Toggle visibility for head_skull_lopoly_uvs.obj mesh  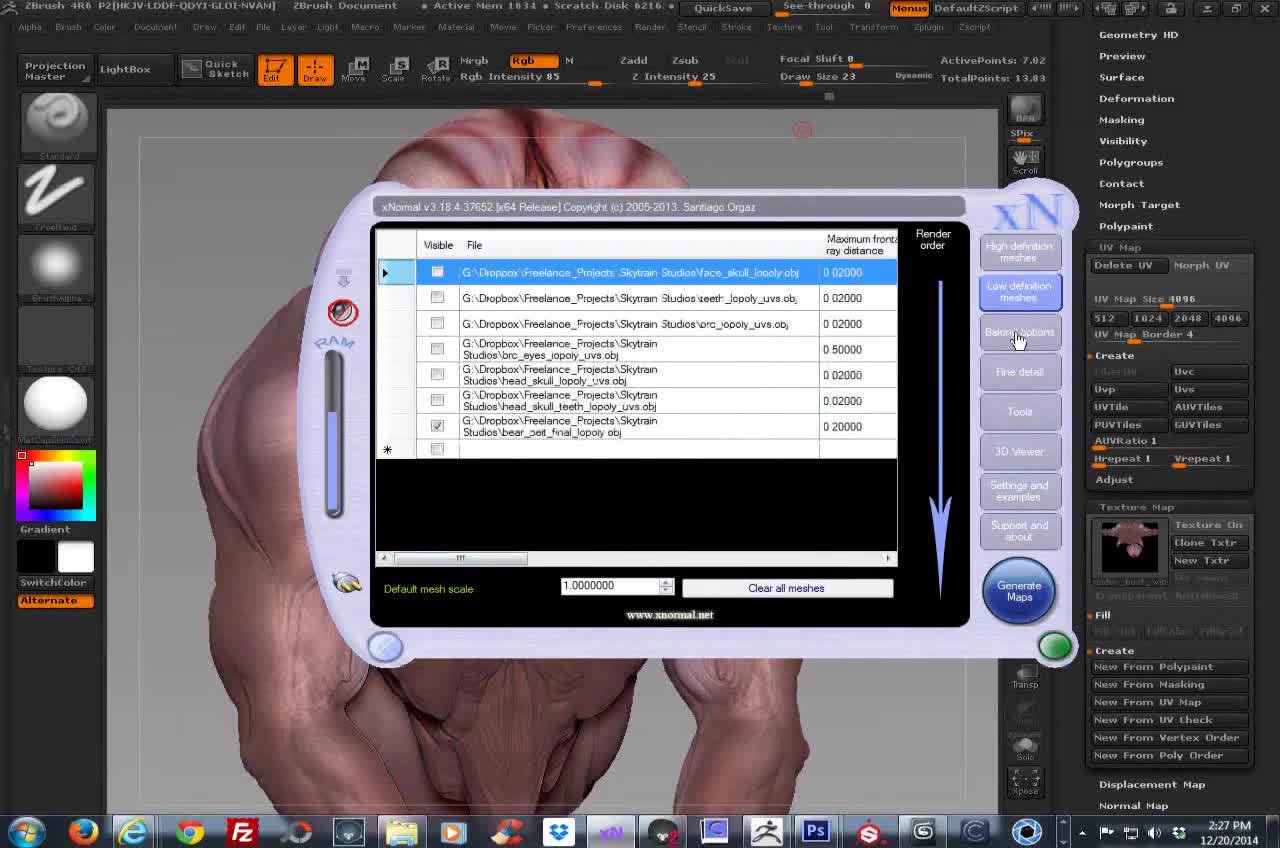click(x=437, y=374)
